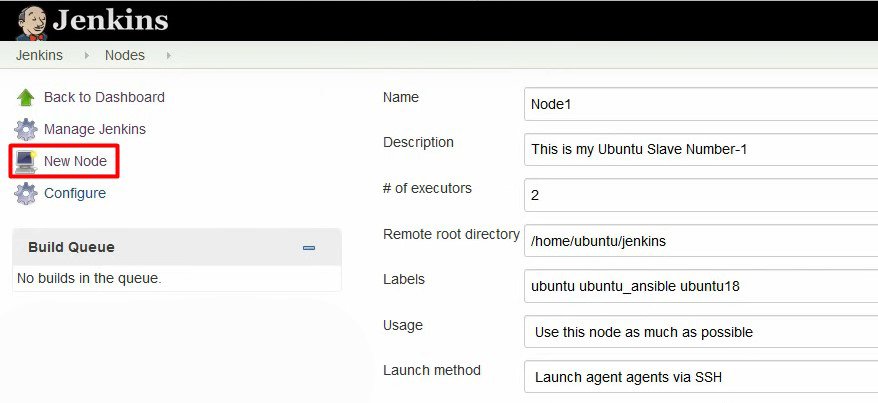The image size is (878, 403).
Task: Open the New Node link
Action: click(x=75, y=161)
